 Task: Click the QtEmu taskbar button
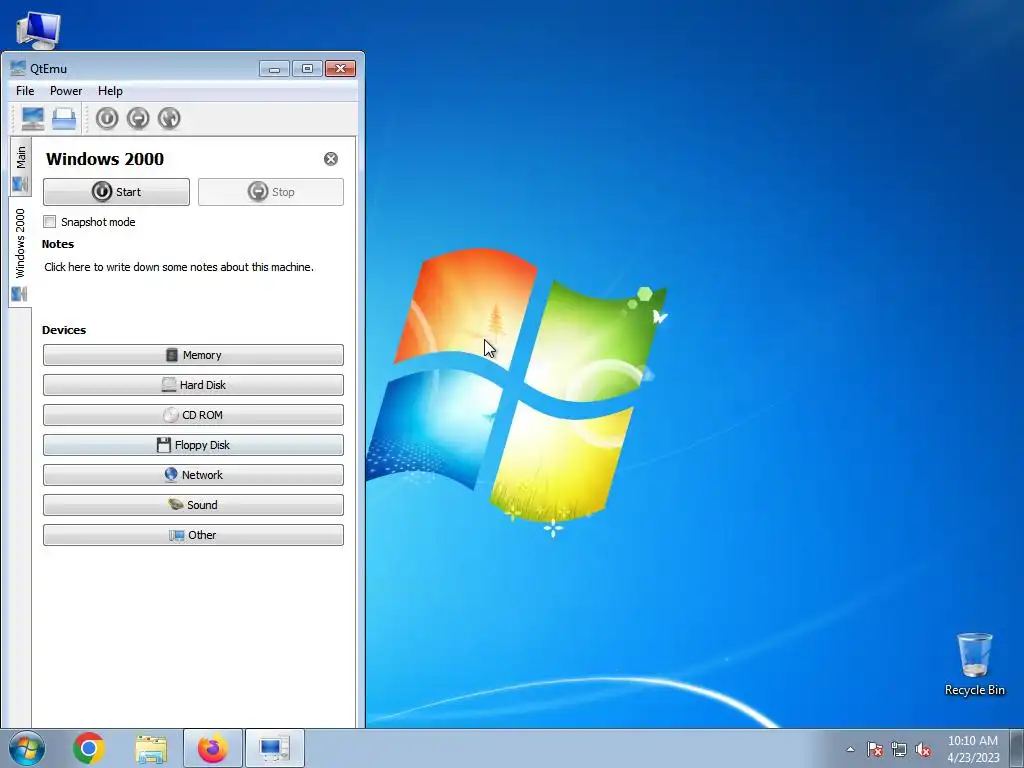274,748
